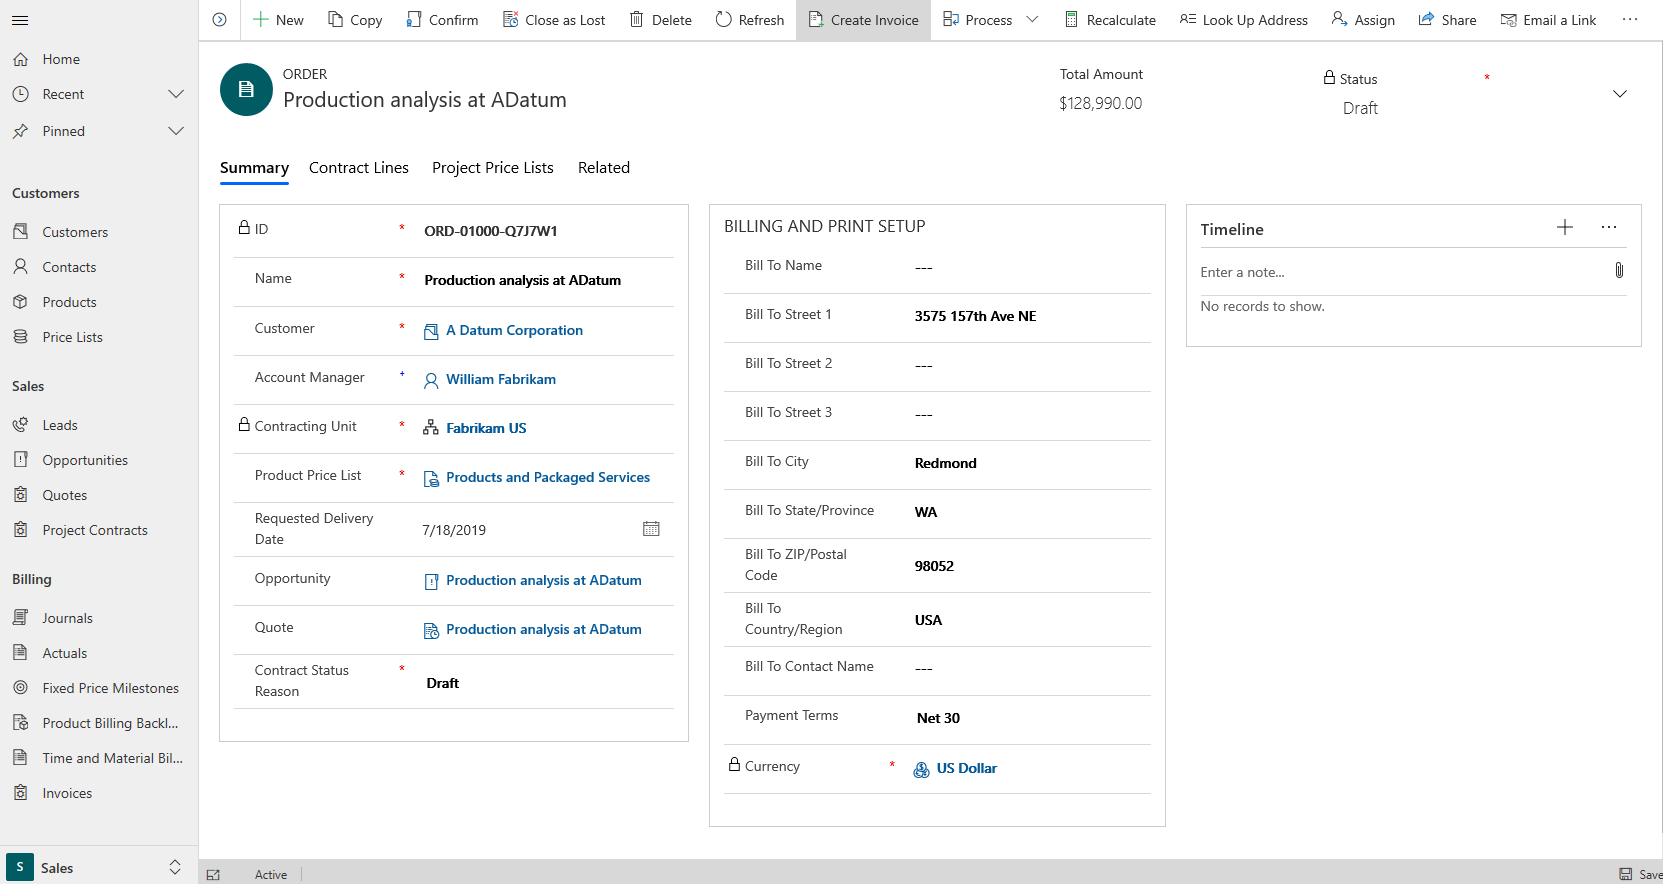Open Quotes in the sidebar
Screen dimensions: 1663x891
pos(65,495)
